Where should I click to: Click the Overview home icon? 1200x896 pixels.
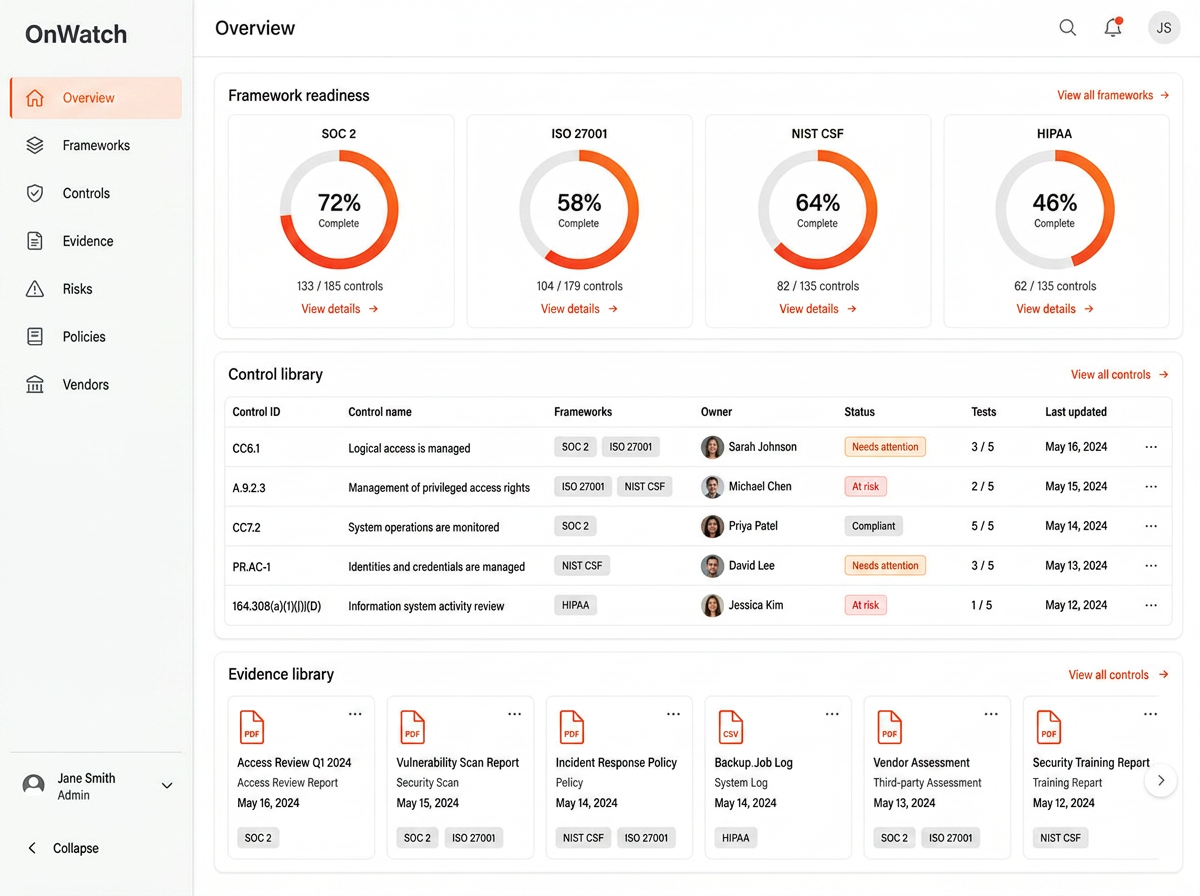[x=35, y=98]
